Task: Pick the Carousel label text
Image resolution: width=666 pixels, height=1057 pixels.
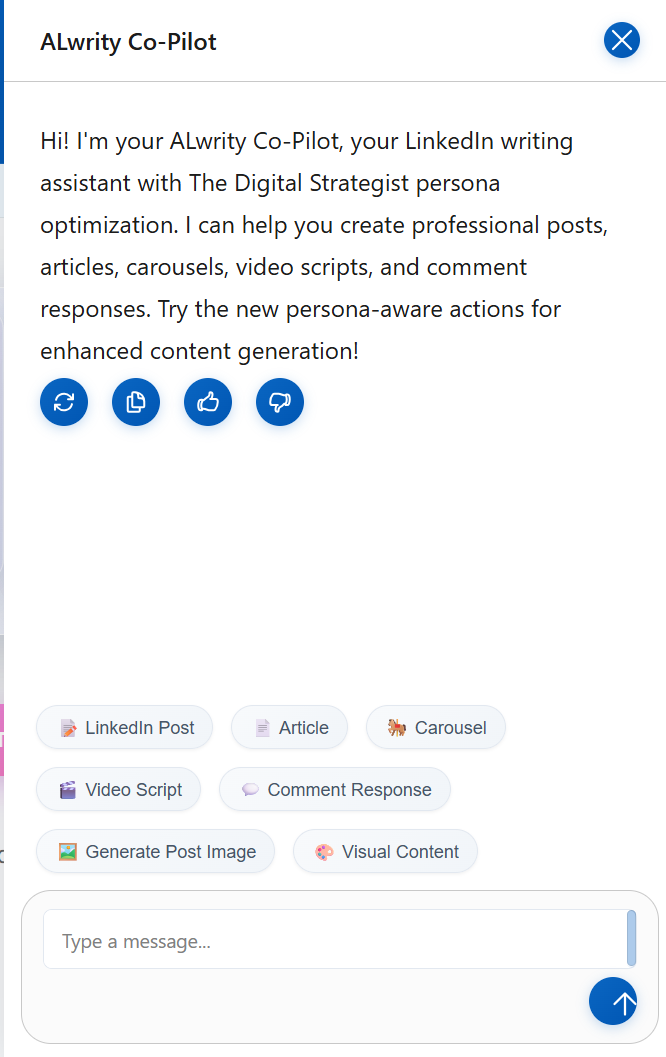Action: tap(450, 728)
